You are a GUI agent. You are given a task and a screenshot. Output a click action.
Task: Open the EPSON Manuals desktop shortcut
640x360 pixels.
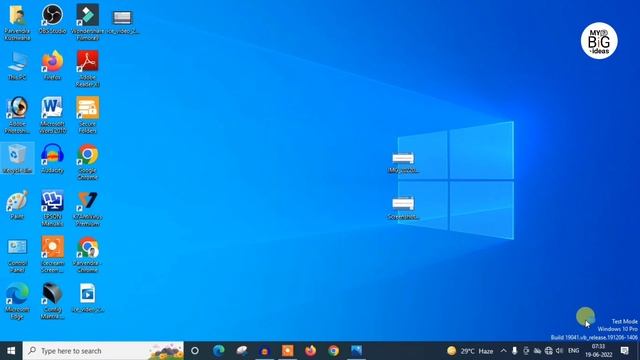click(x=52, y=208)
